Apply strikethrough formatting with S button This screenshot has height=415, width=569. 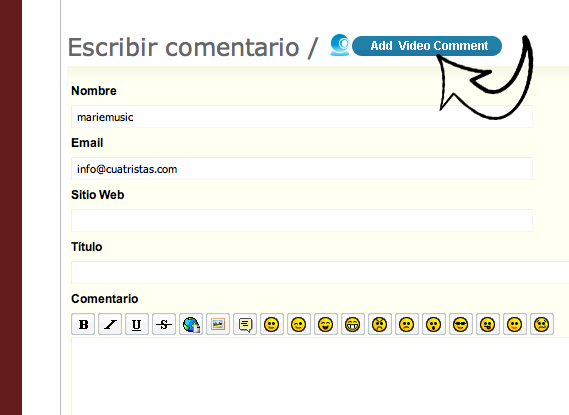(164, 324)
